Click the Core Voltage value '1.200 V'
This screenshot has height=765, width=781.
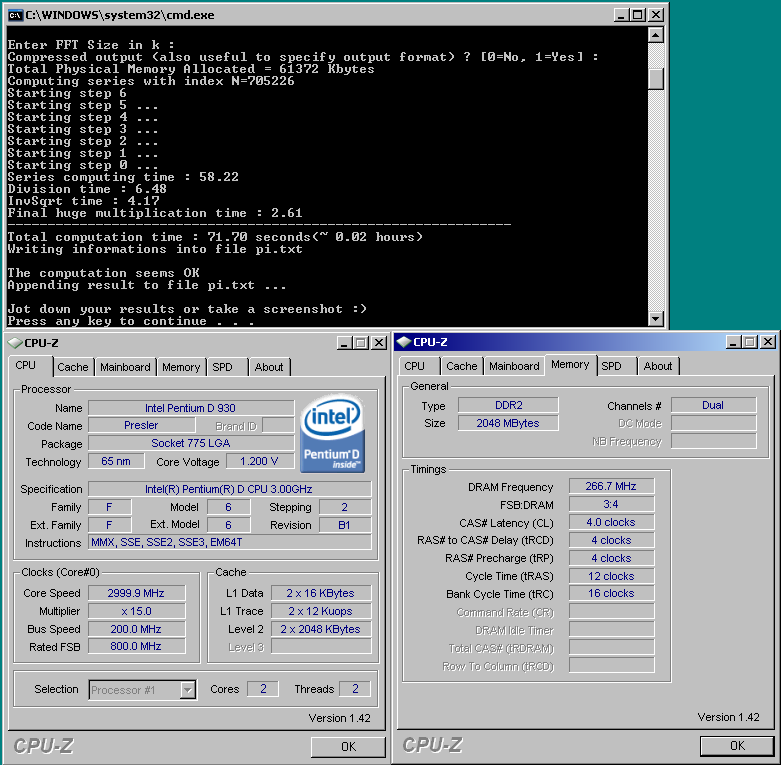pyautogui.click(x=259, y=461)
